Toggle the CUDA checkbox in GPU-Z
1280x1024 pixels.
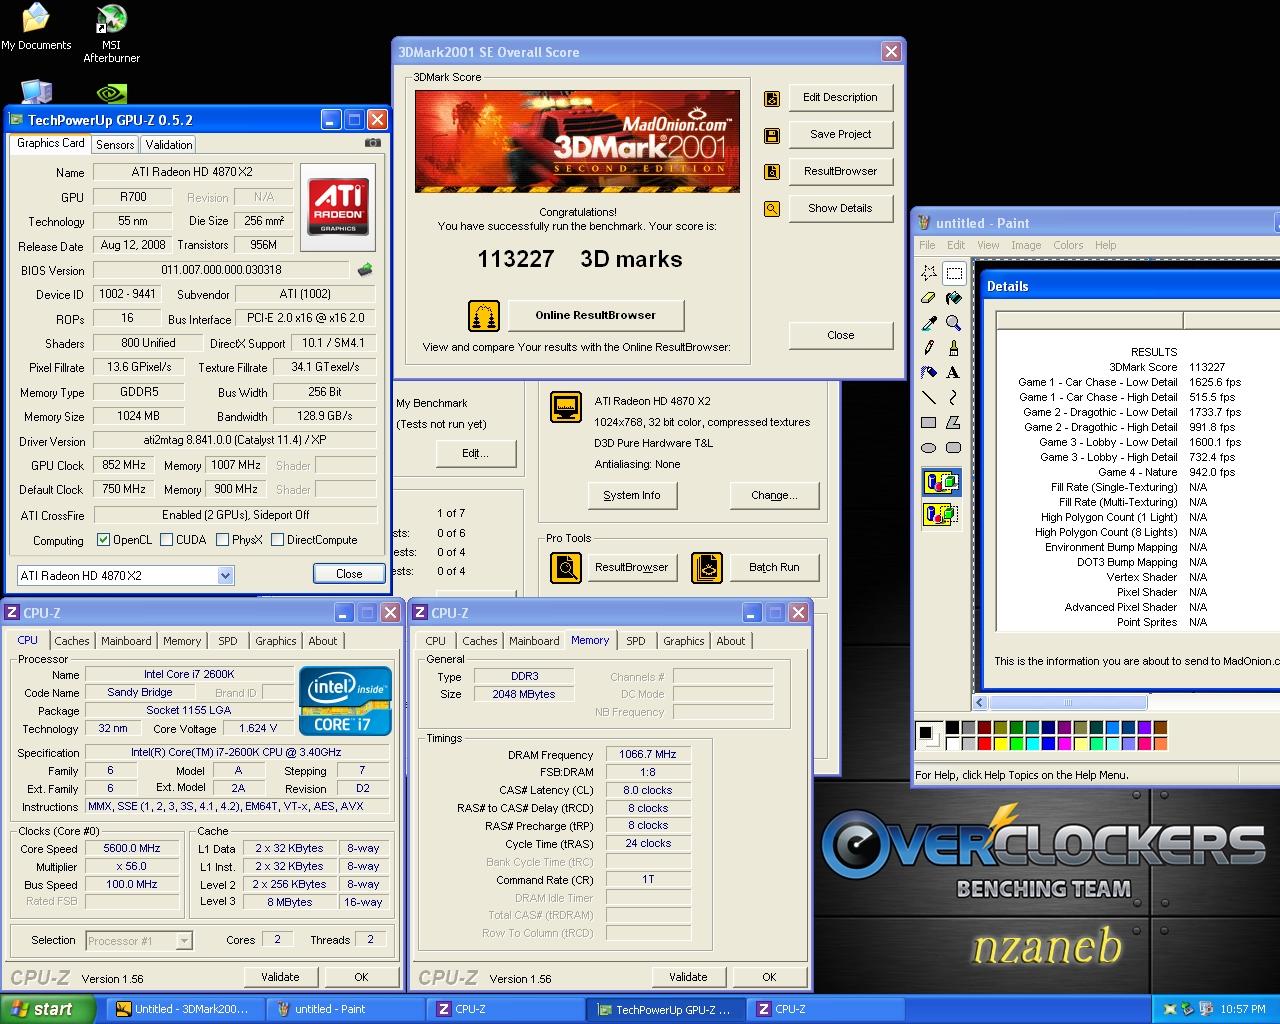click(165, 540)
